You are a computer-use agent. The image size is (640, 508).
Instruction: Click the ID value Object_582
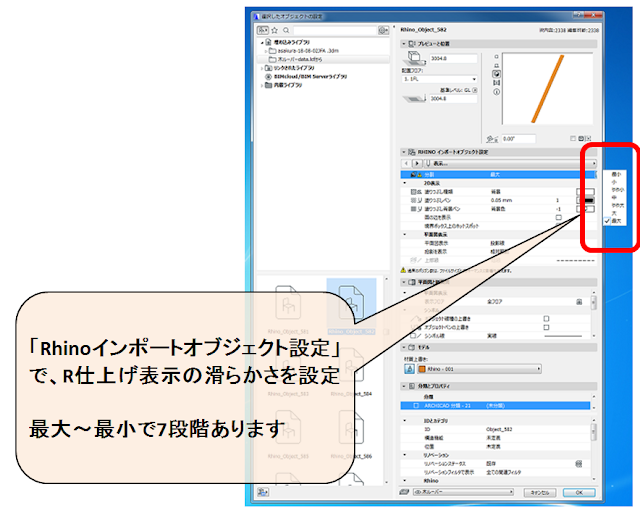(499, 430)
